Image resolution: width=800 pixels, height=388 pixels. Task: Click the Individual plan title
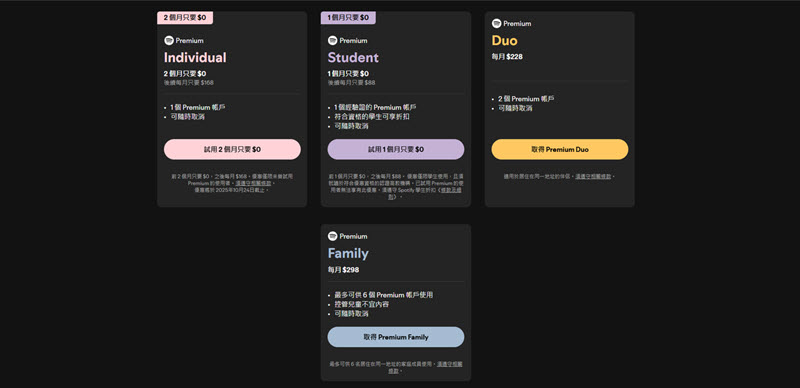[195, 57]
